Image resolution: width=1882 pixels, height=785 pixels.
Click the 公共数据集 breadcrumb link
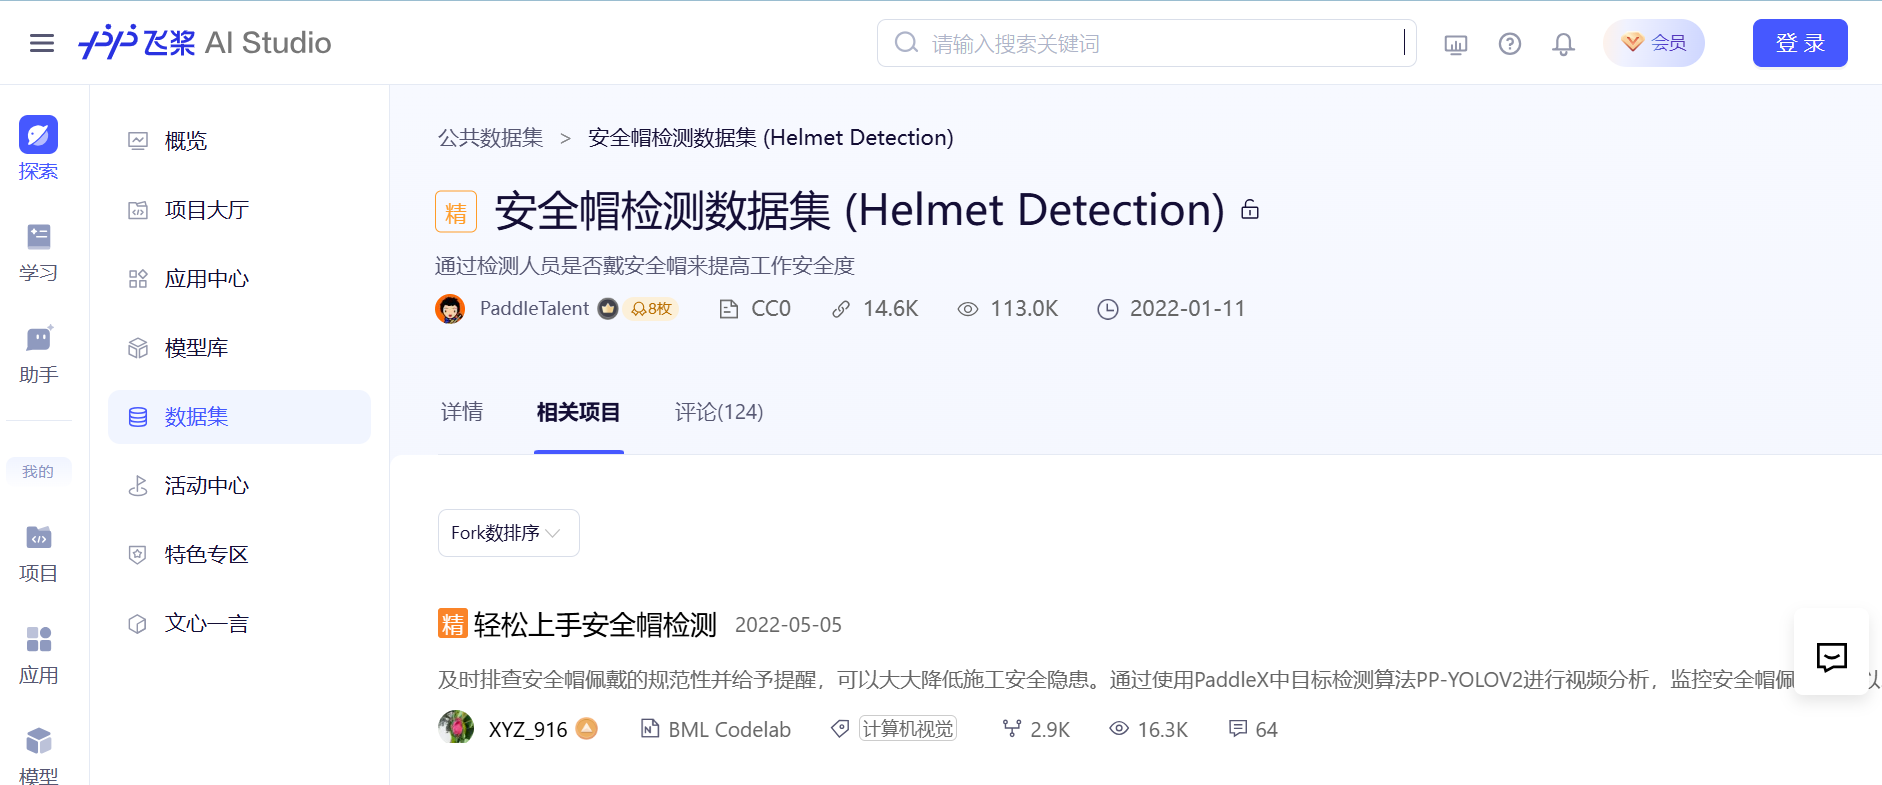(x=490, y=138)
